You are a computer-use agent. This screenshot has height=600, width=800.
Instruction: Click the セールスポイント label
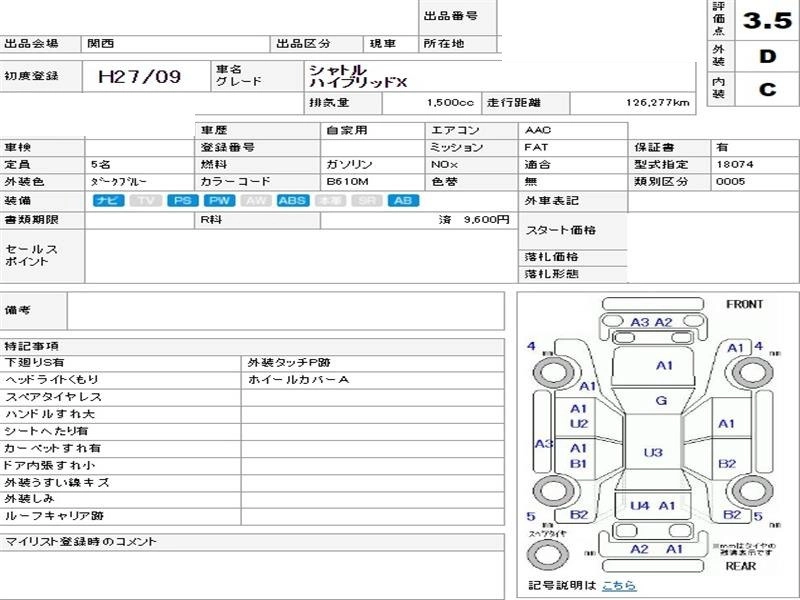pyautogui.click(x=32, y=255)
